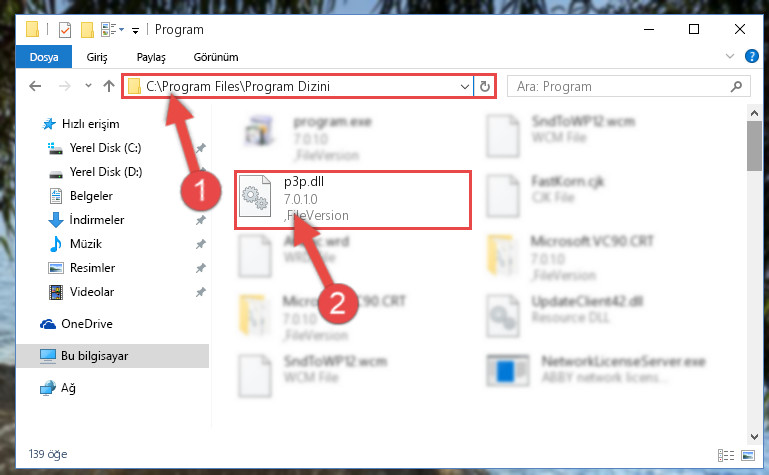Click the vertical scrollbar thumb
The image size is (769, 475).
click(x=754, y=146)
